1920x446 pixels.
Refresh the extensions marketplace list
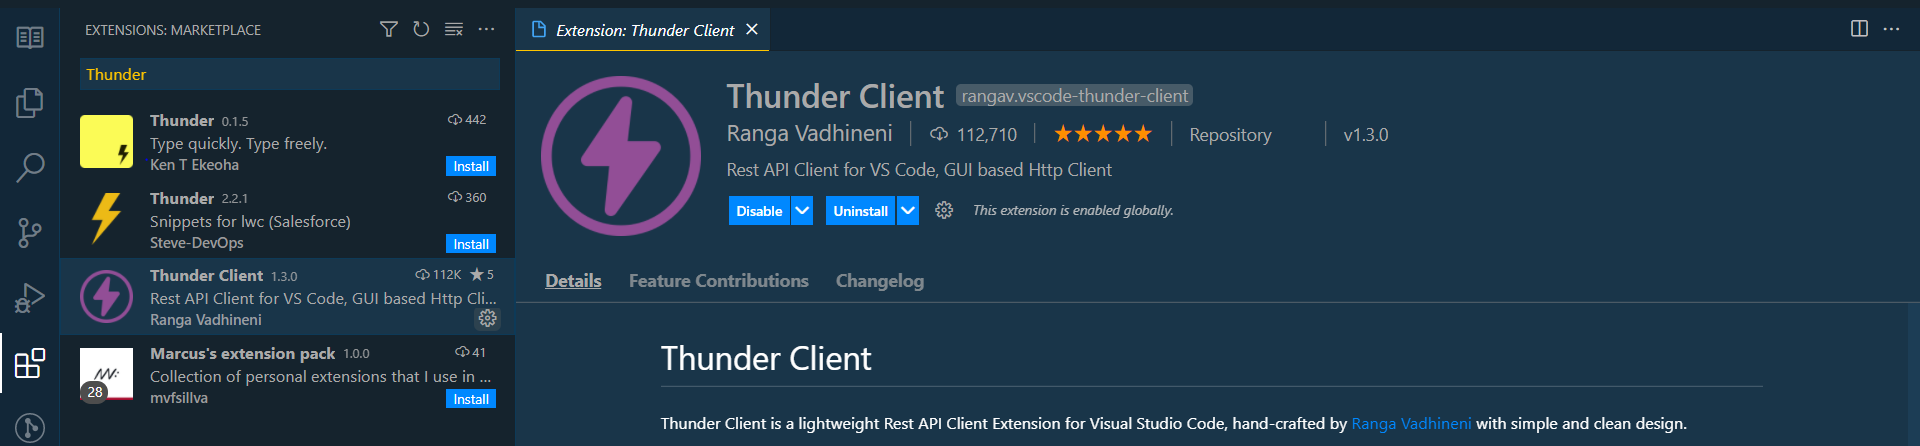[421, 29]
